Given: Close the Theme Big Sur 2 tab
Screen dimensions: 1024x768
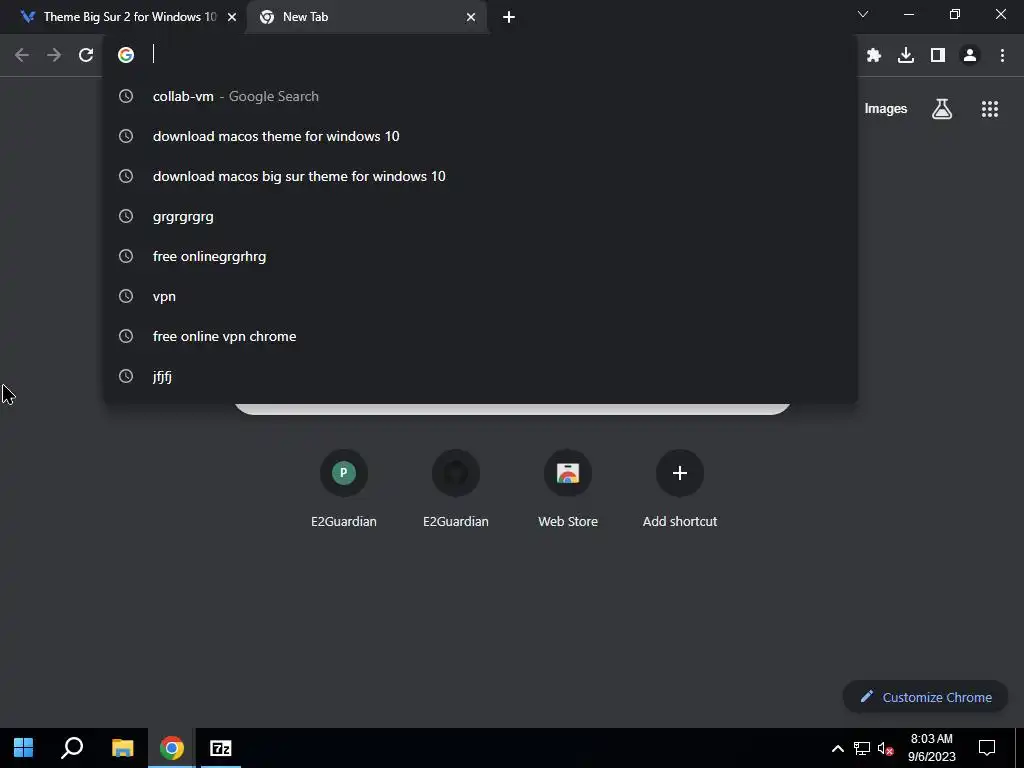Looking at the screenshot, I should pos(232,17).
